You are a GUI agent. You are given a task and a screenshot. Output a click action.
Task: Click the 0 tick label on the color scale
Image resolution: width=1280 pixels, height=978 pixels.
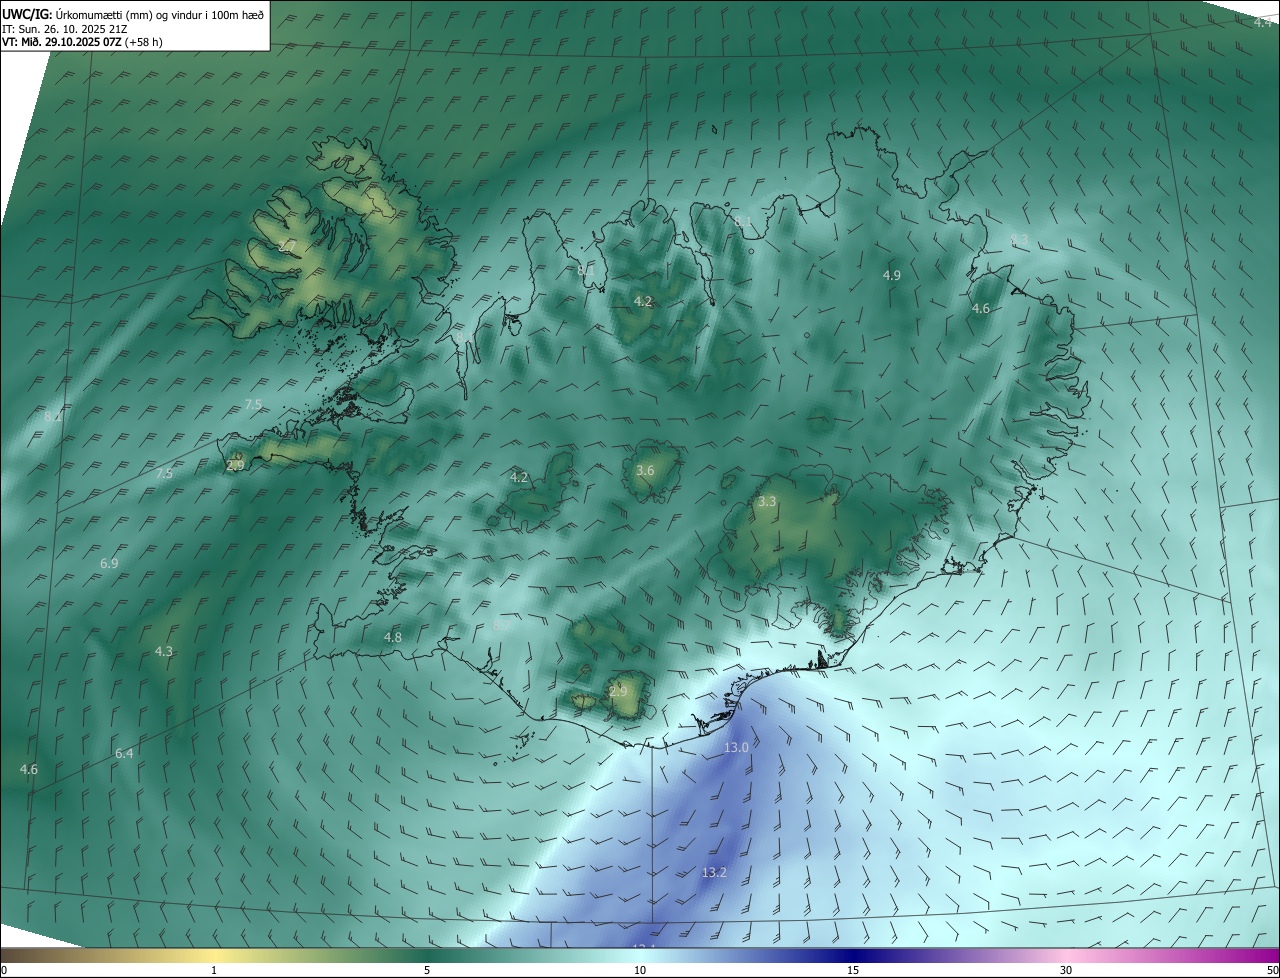(x=4, y=971)
